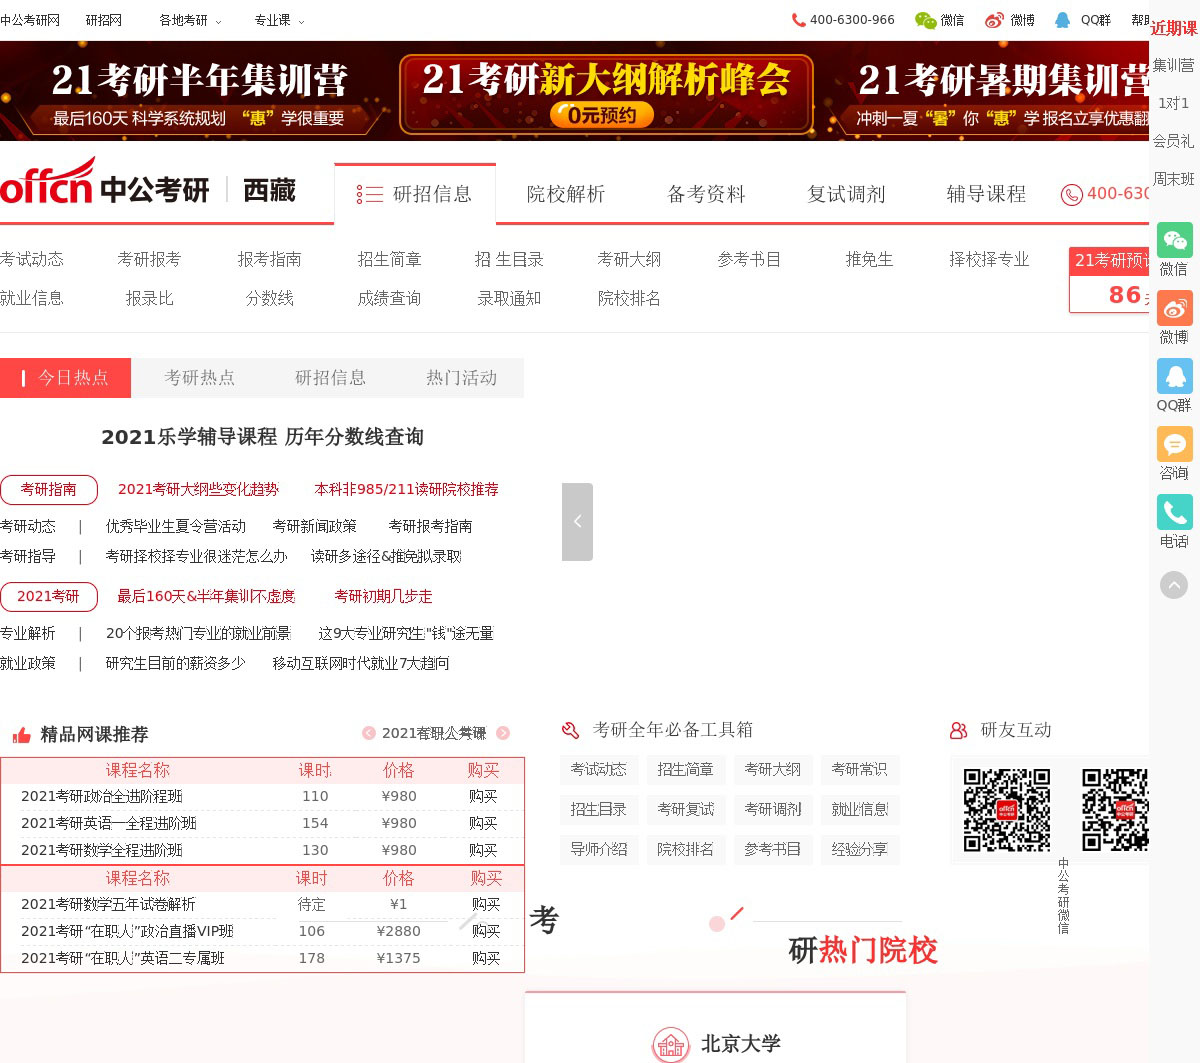1200x1063 pixels.
Task: Click the offcn 中公考研 logo
Action: [x=105, y=185]
